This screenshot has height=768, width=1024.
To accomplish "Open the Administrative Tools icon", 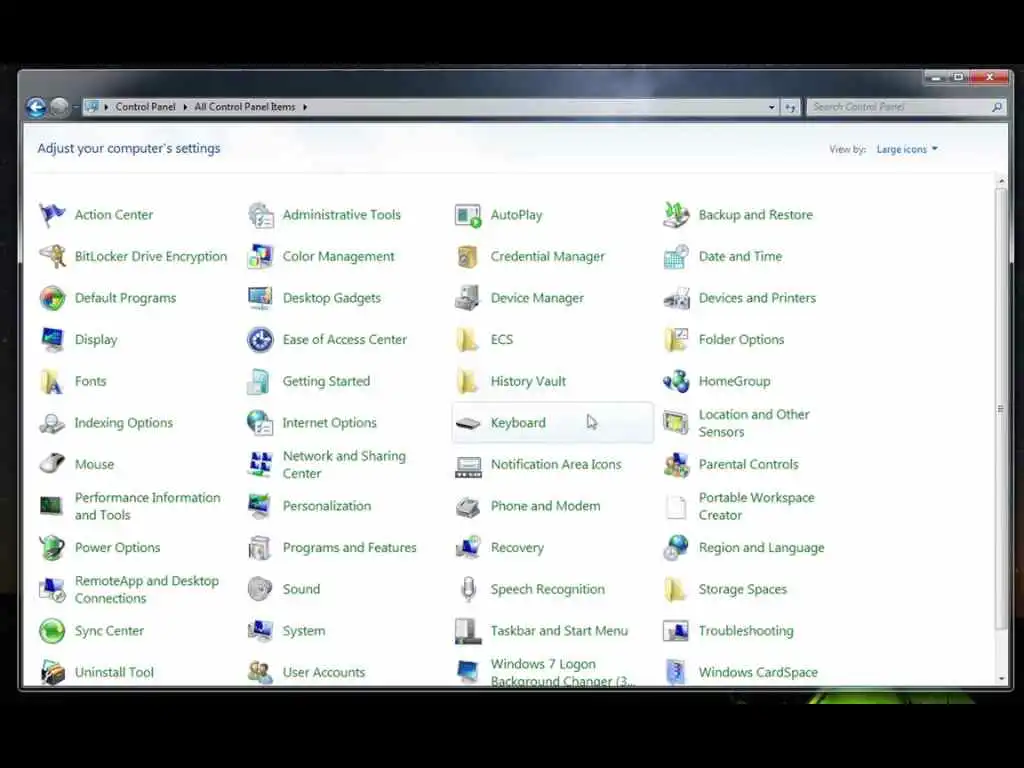I will coord(260,215).
